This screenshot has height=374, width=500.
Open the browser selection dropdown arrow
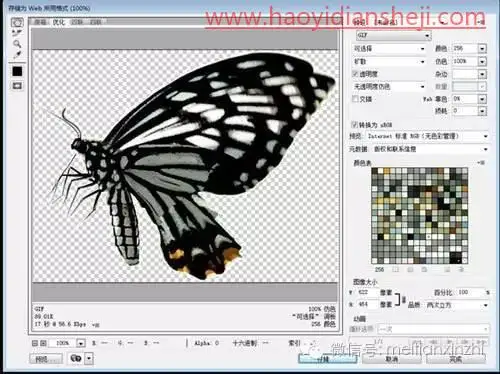coord(89,359)
